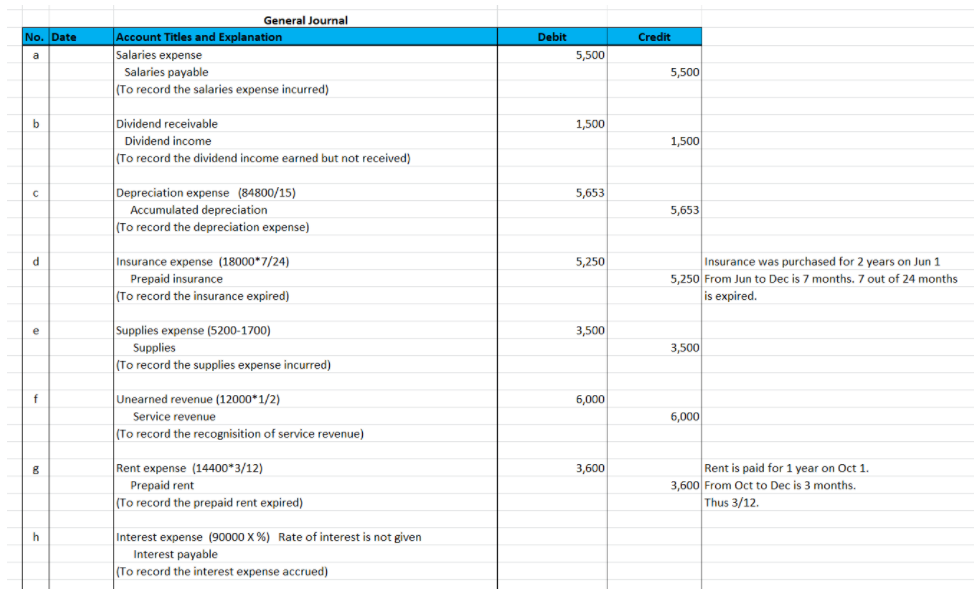Click the Credit column header
The image size is (974, 589).
pyautogui.click(x=655, y=36)
